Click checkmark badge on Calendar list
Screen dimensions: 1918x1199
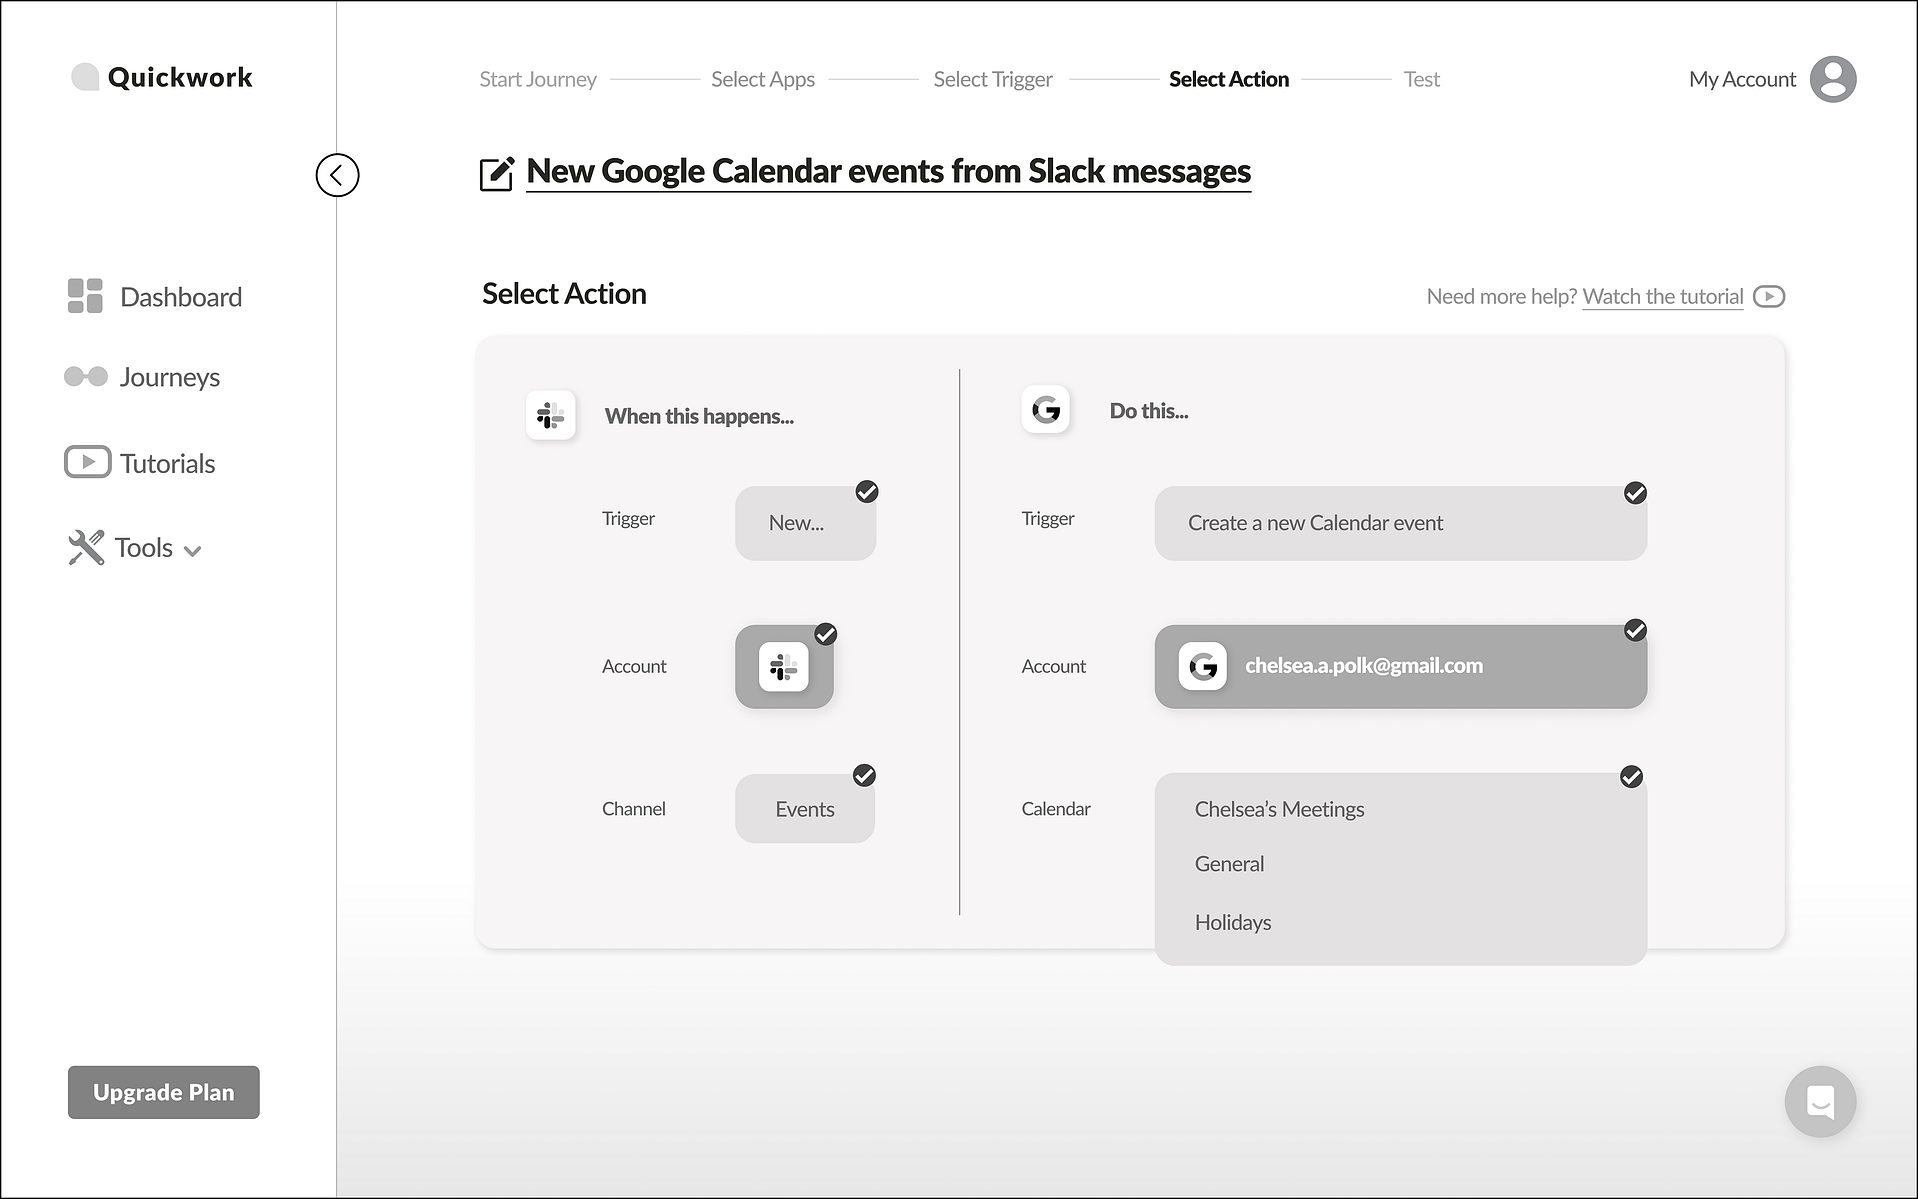coord(1631,777)
